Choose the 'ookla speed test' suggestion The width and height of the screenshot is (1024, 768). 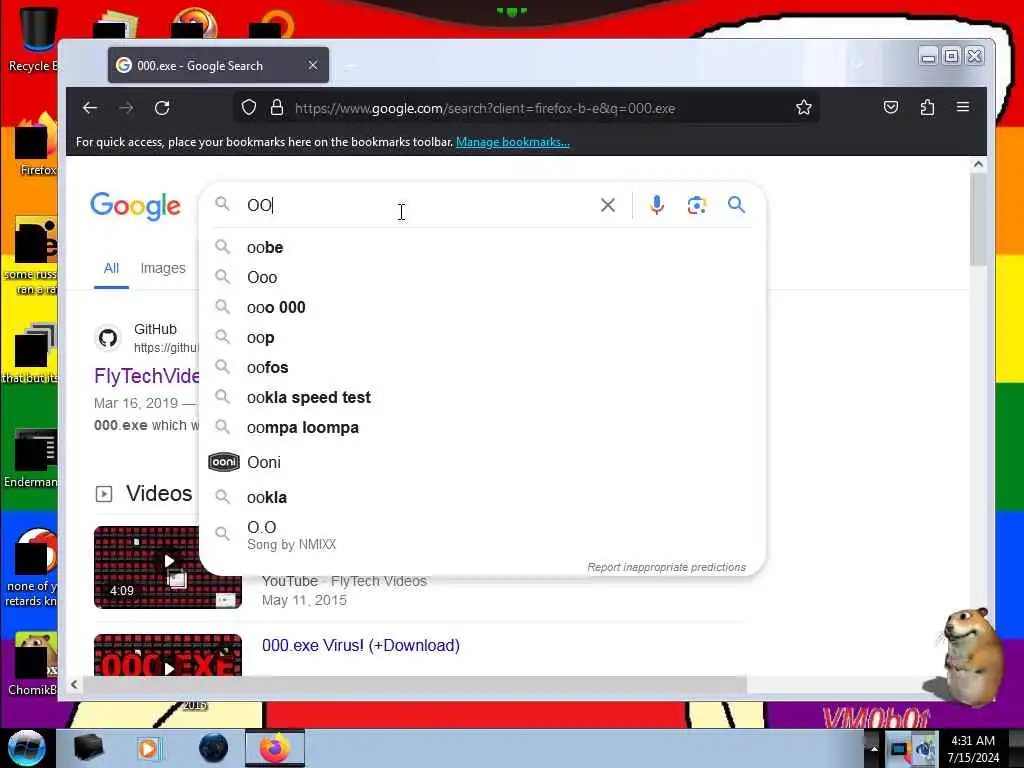pyautogui.click(x=483, y=398)
